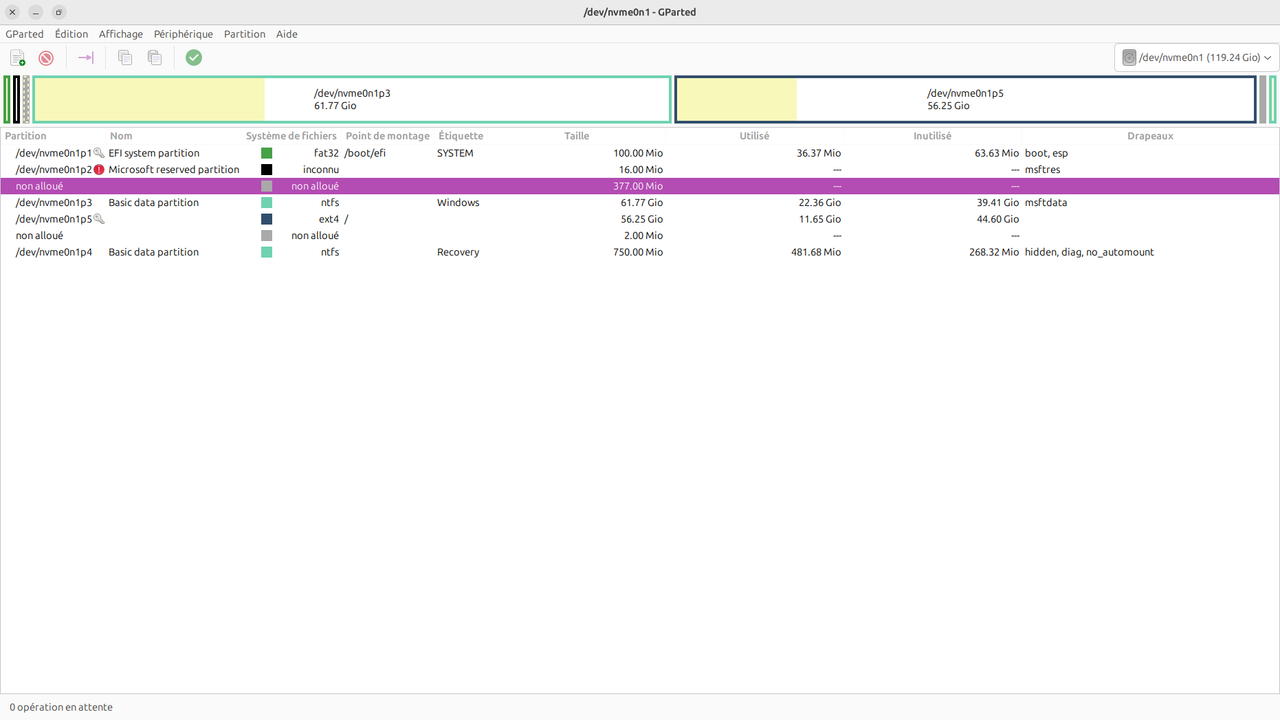
Task: Click the Windows label cell
Action: (458, 203)
